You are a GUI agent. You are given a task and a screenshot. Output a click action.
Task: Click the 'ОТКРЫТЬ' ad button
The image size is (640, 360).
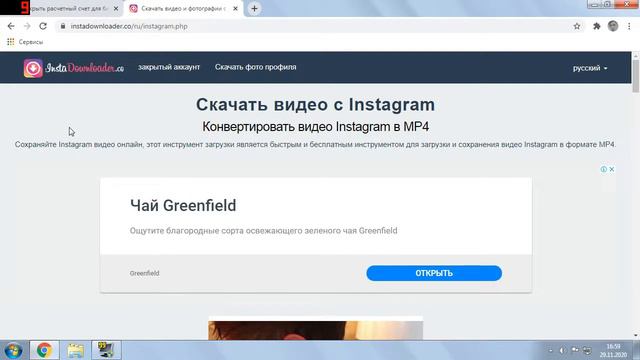(434, 273)
